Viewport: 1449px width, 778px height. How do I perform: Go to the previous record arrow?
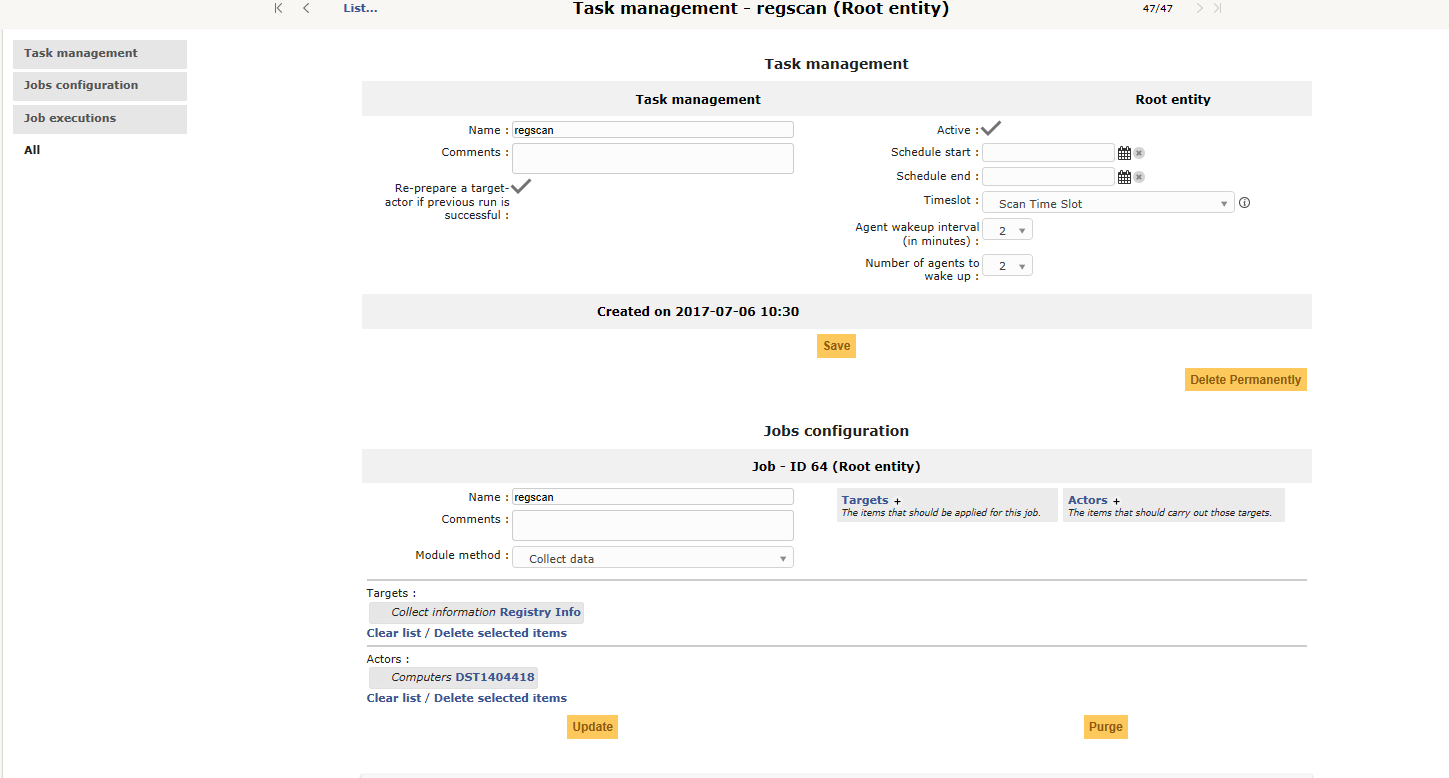pos(306,8)
